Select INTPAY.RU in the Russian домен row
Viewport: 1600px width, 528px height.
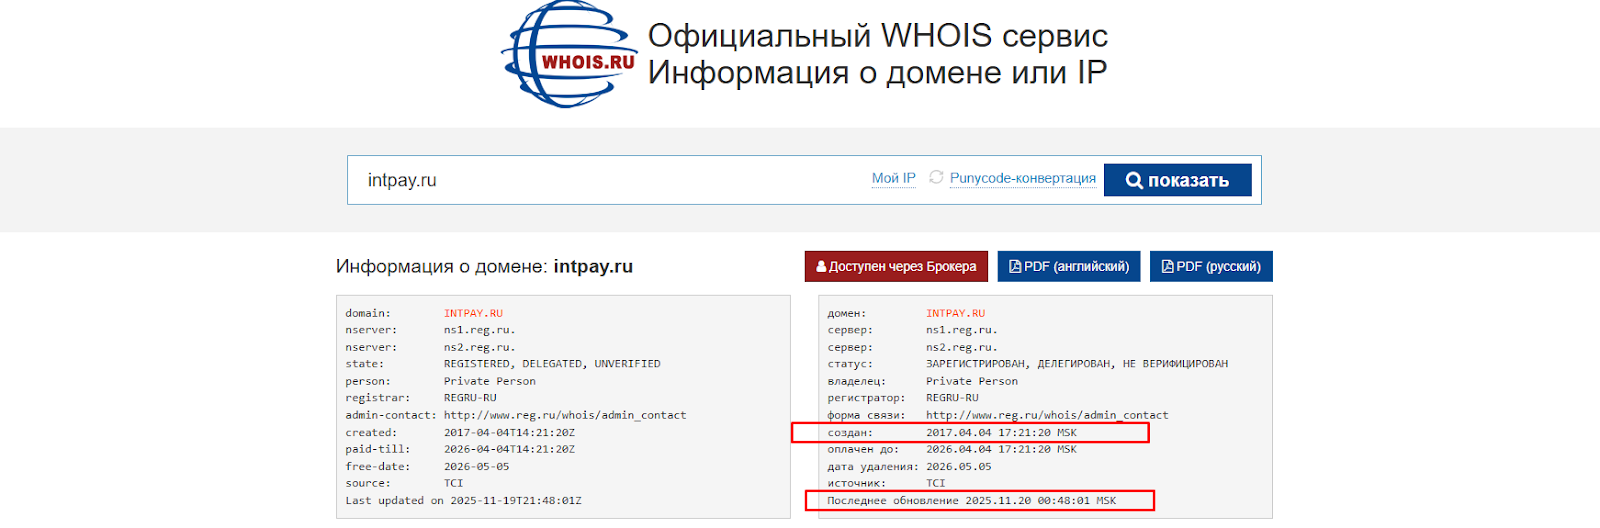click(955, 313)
